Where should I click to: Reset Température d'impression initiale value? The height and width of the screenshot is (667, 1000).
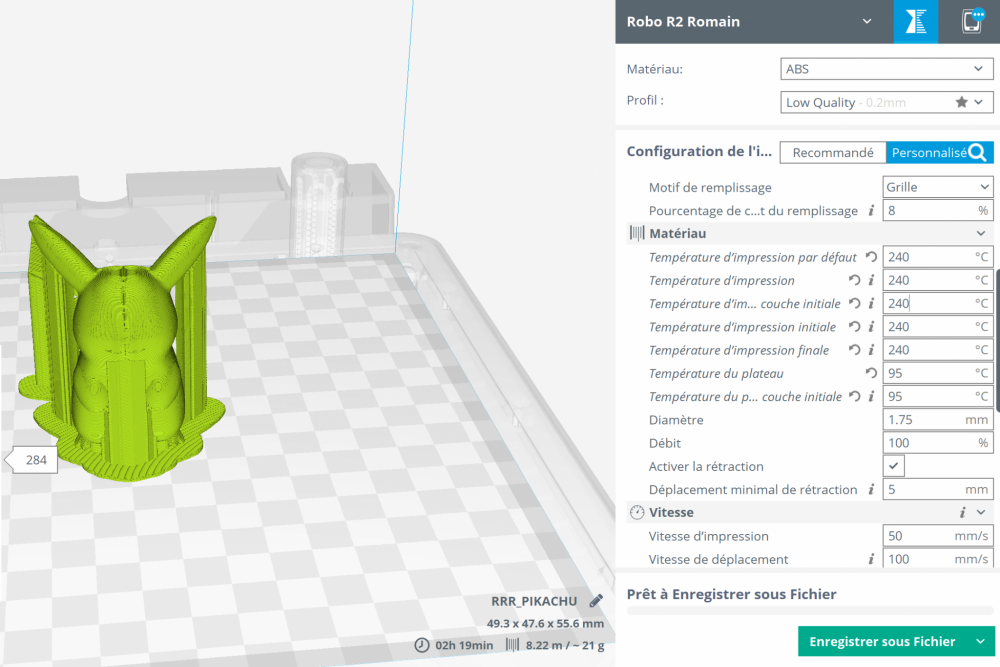coord(855,326)
